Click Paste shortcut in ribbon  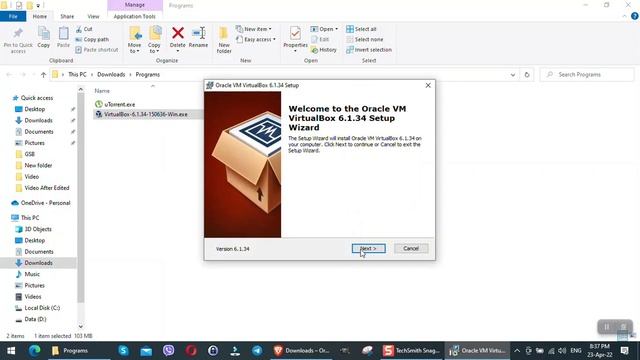coord(97,49)
